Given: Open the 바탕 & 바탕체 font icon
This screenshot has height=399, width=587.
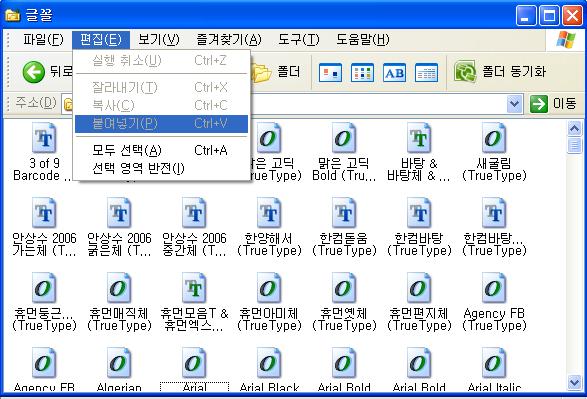Looking at the screenshot, I should click(x=419, y=138).
